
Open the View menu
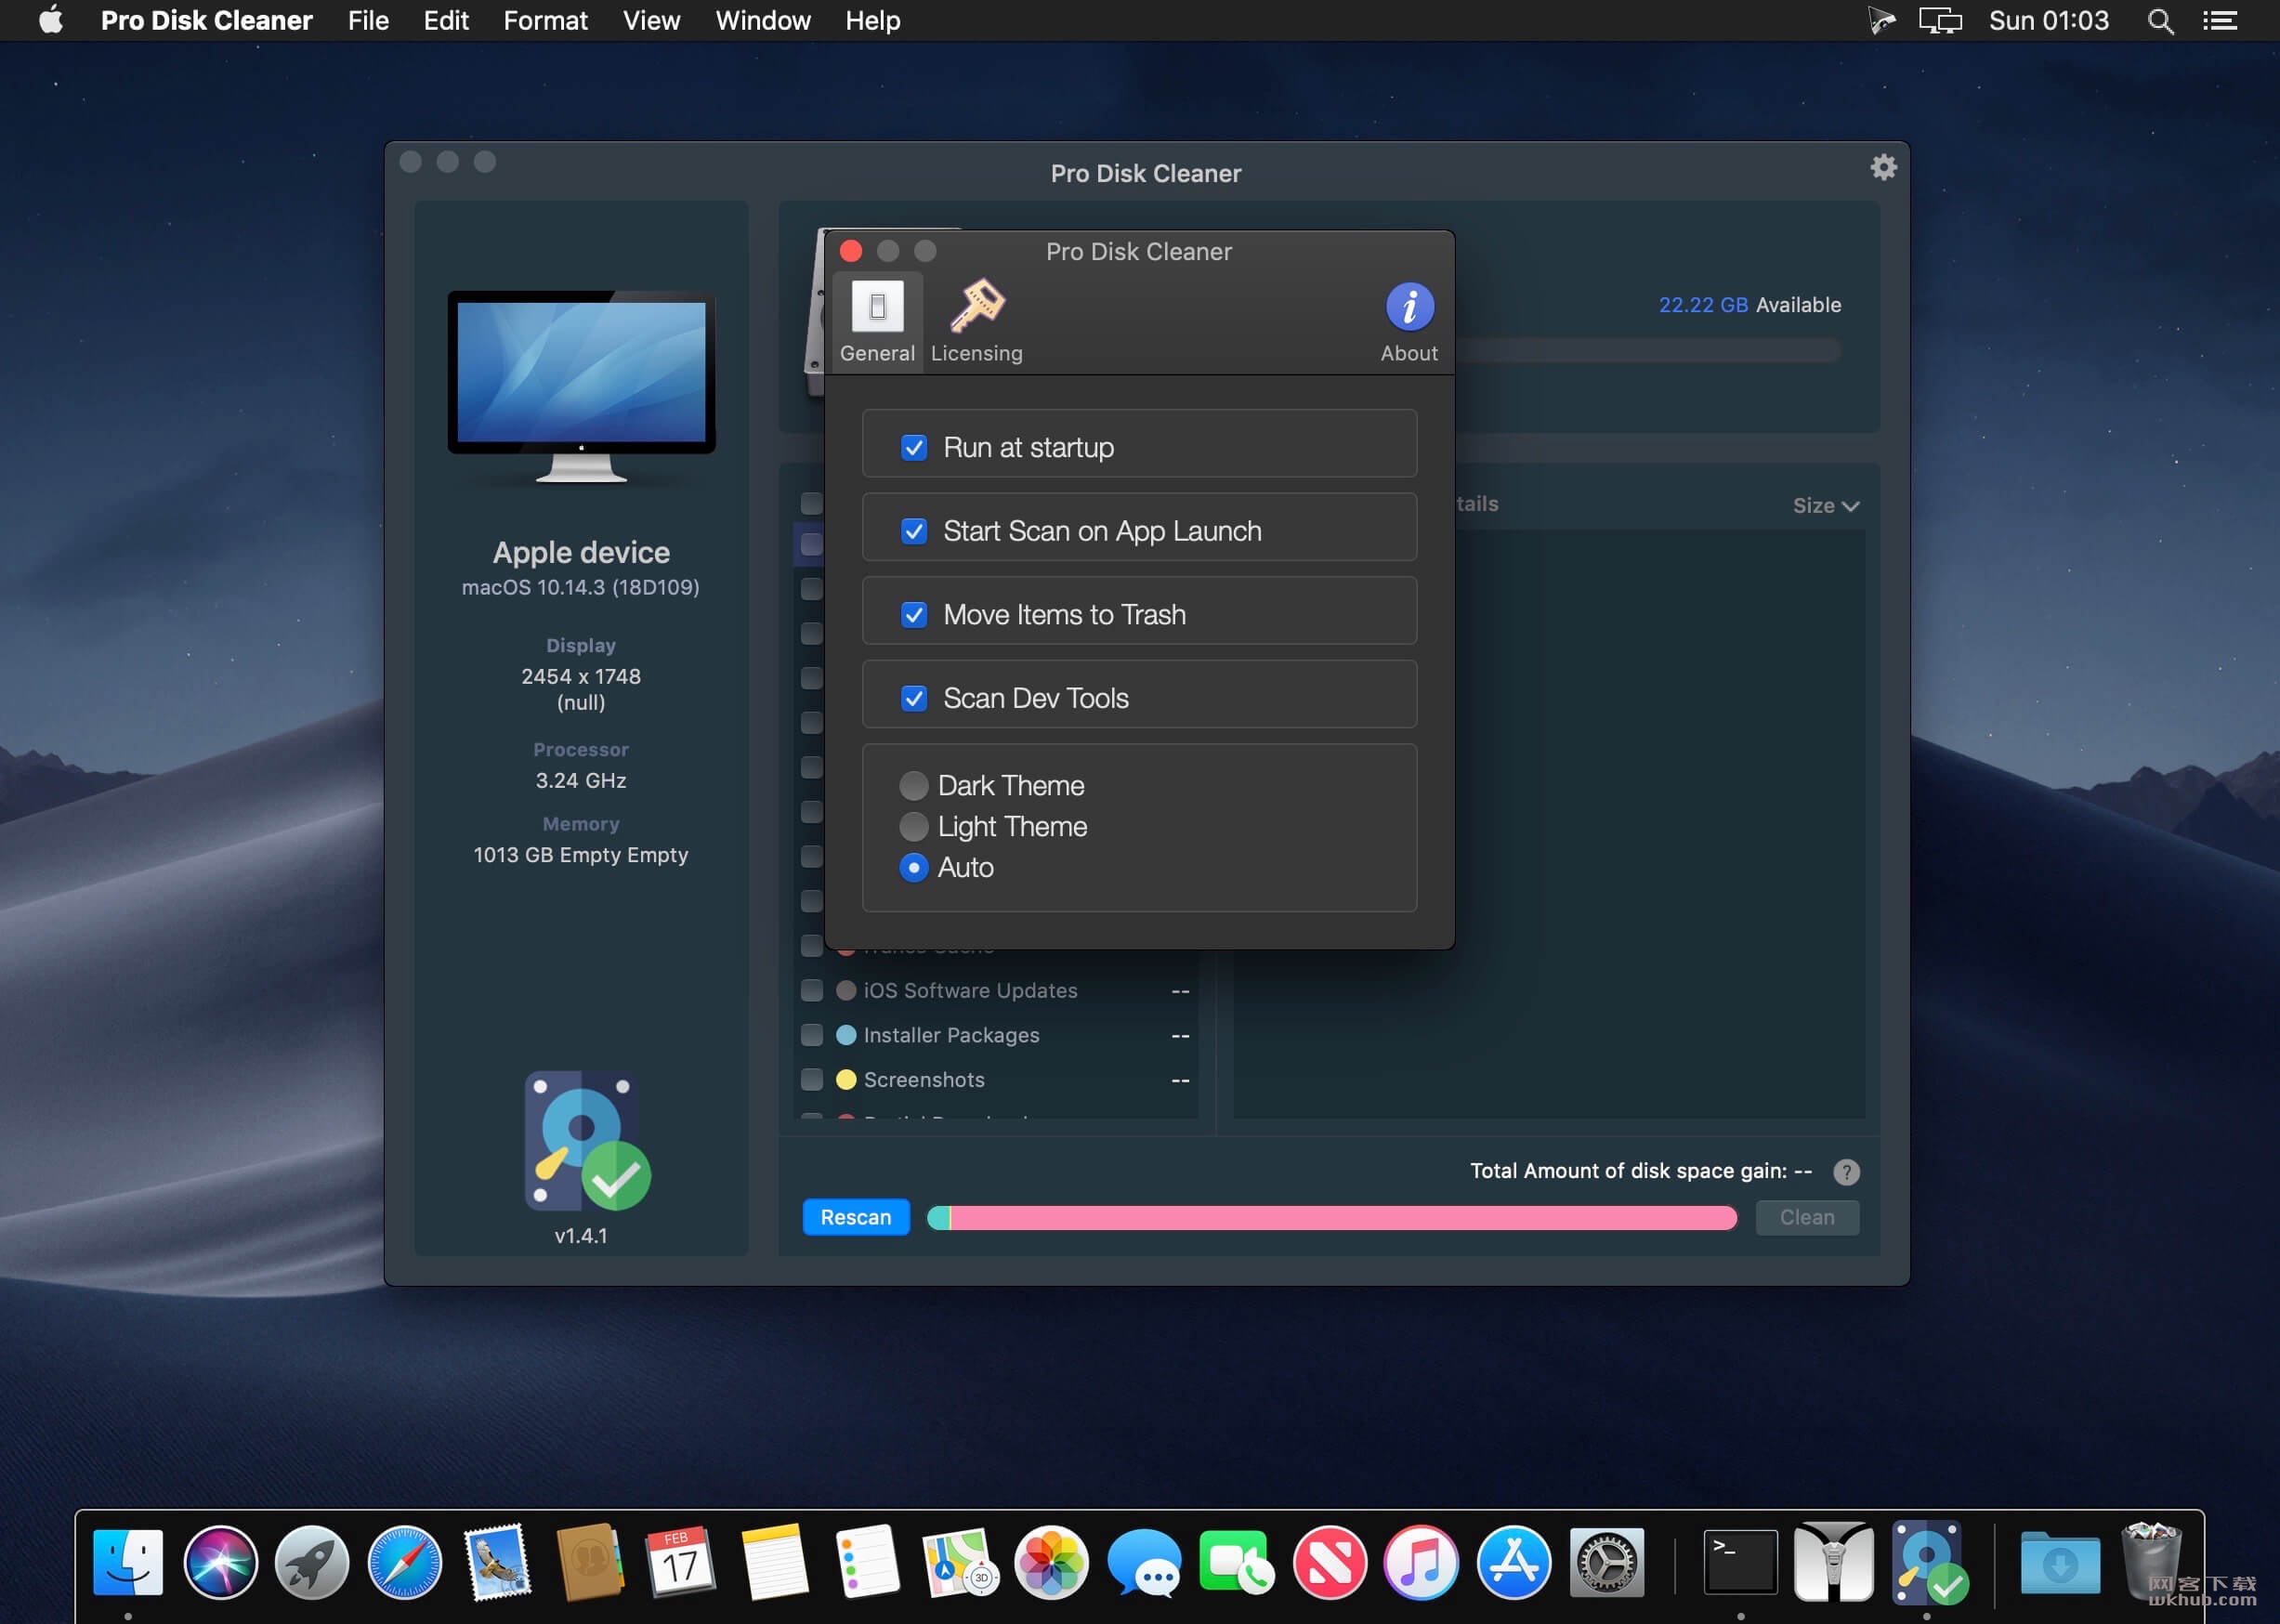point(651,21)
